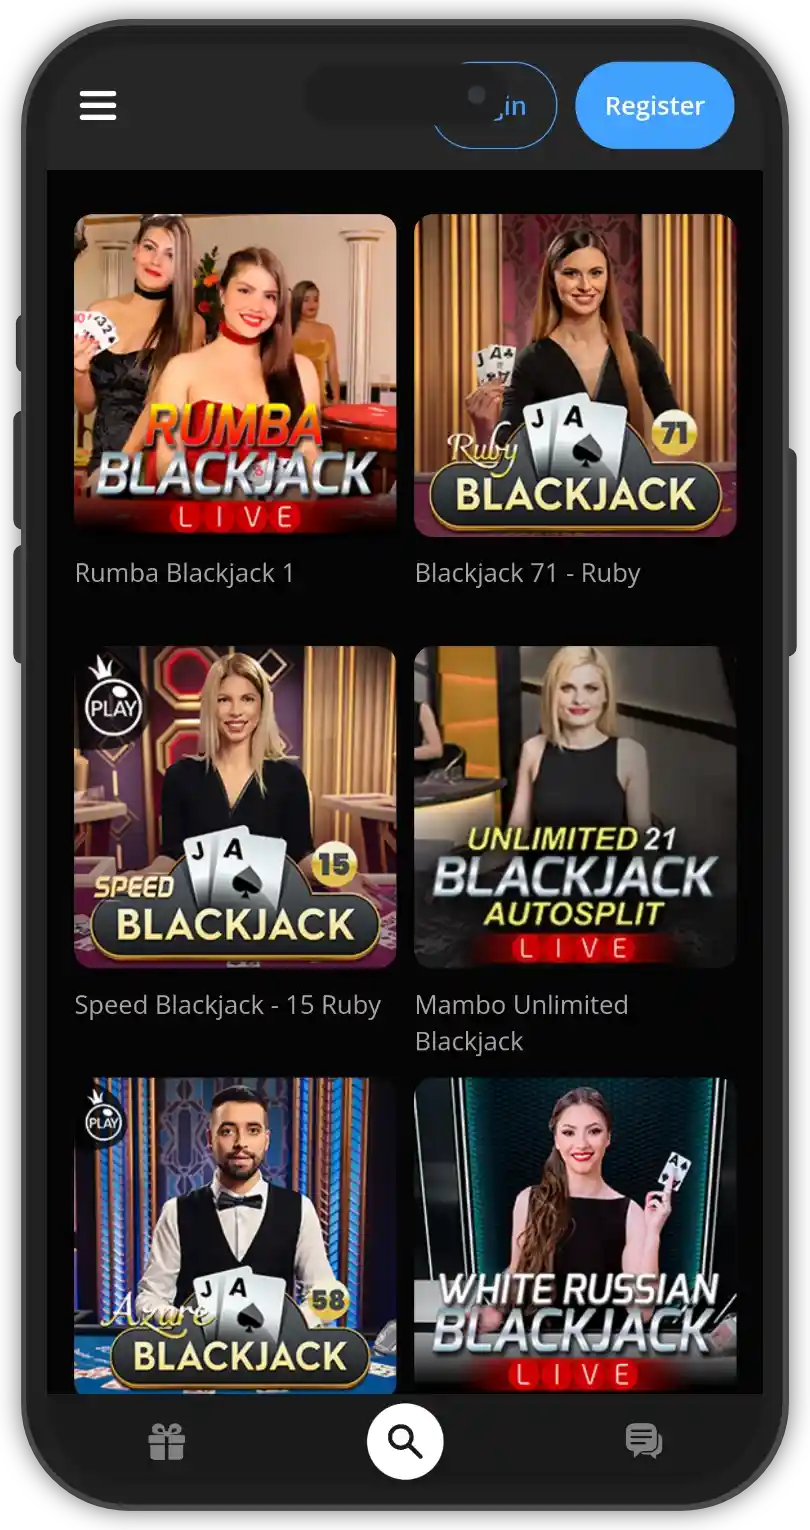This screenshot has width=810, height=1530.
Task: Launch Speed Blackjack thumbnail
Action: [235, 807]
